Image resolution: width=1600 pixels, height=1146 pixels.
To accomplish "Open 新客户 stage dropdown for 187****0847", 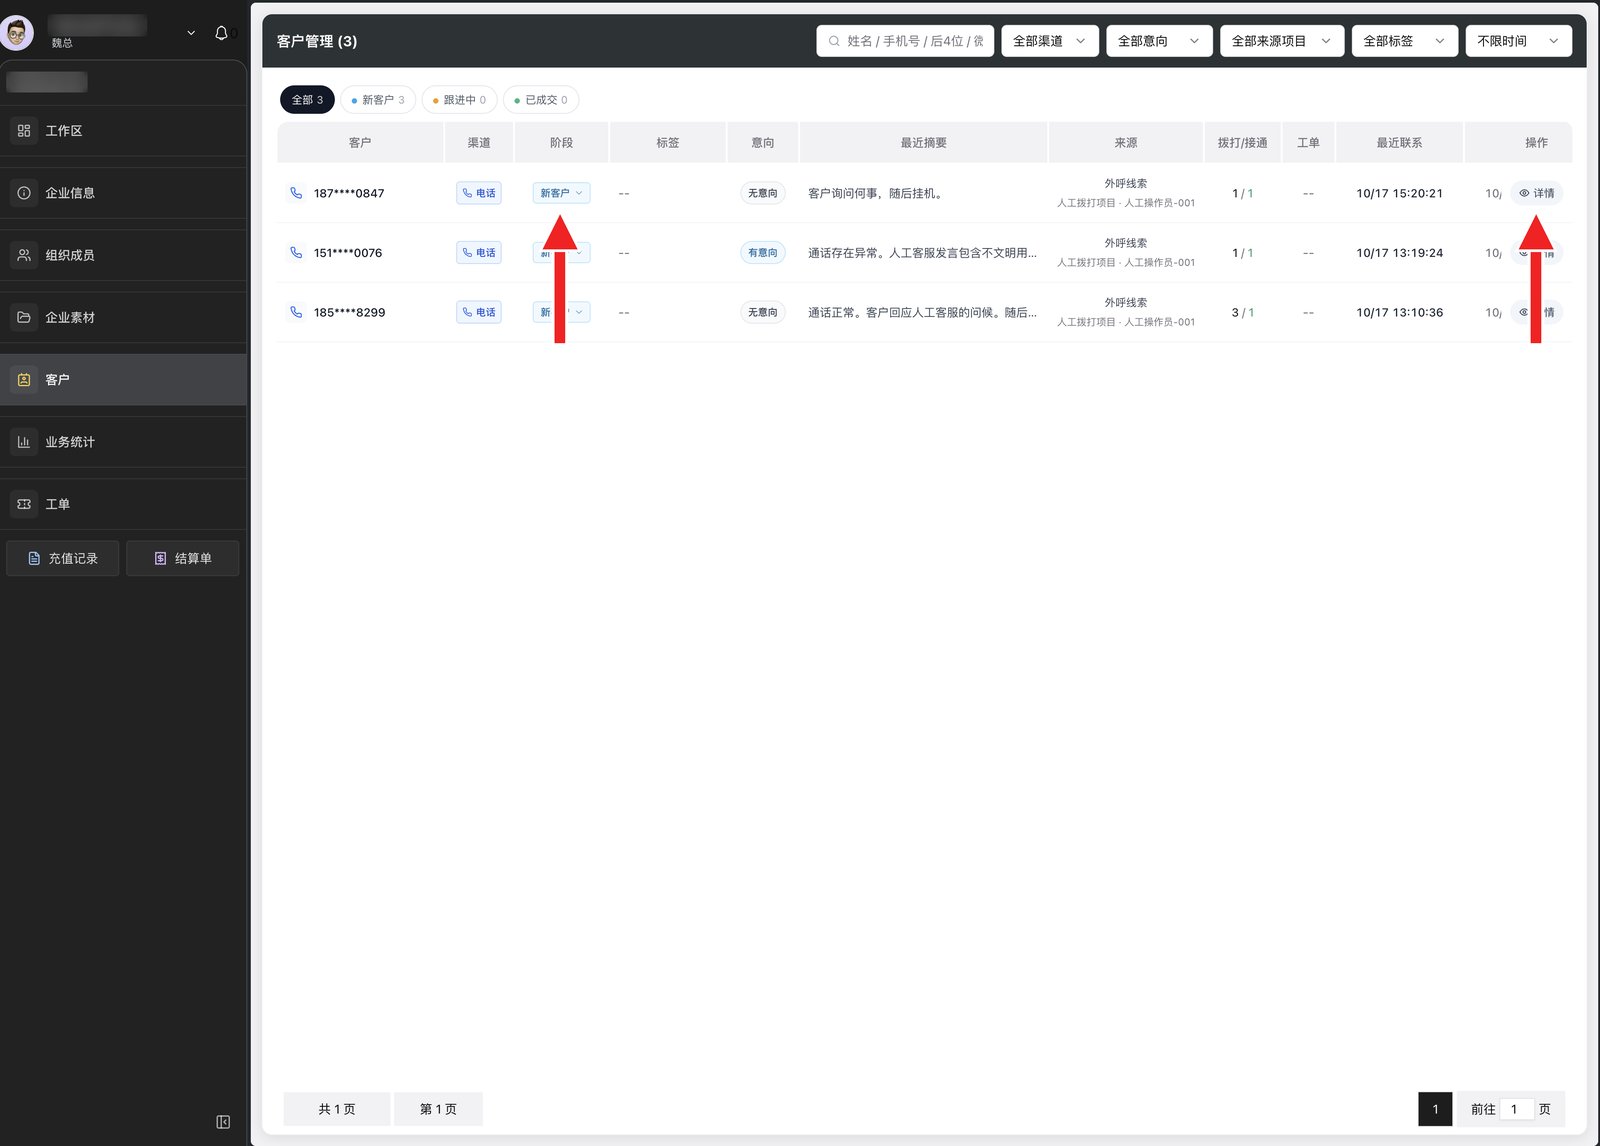I will tap(561, 193).
